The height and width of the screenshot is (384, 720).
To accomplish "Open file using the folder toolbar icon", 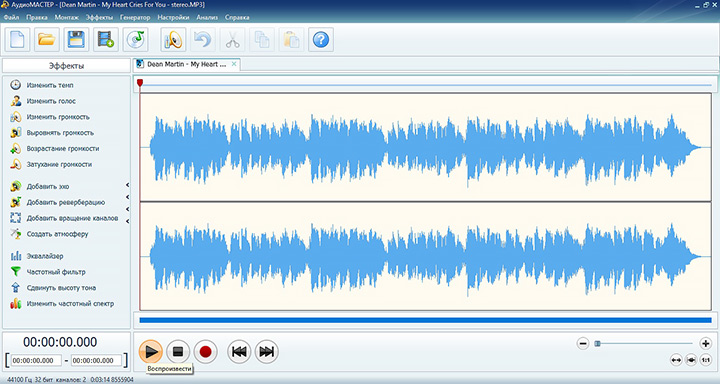I will coord(47,40).
